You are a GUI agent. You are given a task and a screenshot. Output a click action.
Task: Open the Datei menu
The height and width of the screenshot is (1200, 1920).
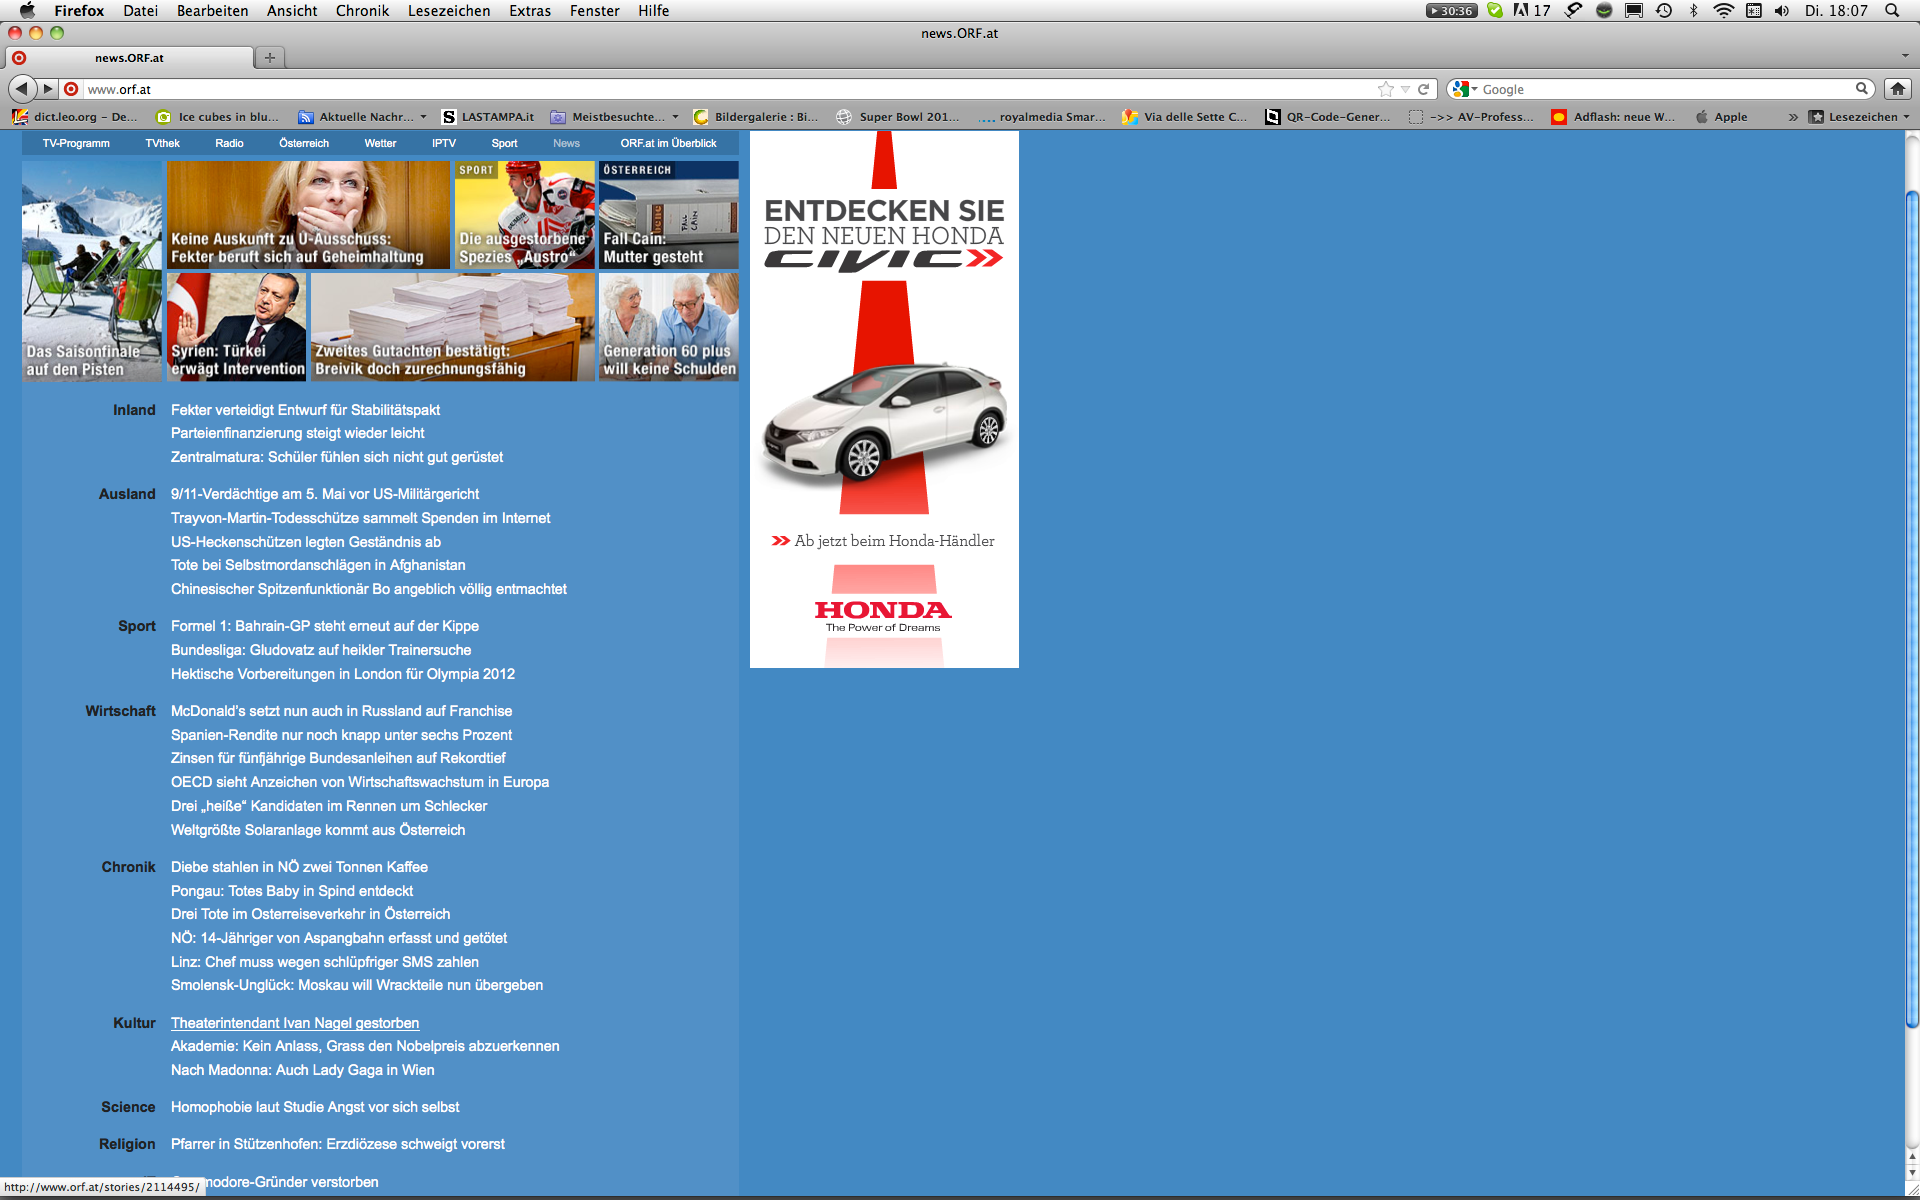[x=140, y=10]
